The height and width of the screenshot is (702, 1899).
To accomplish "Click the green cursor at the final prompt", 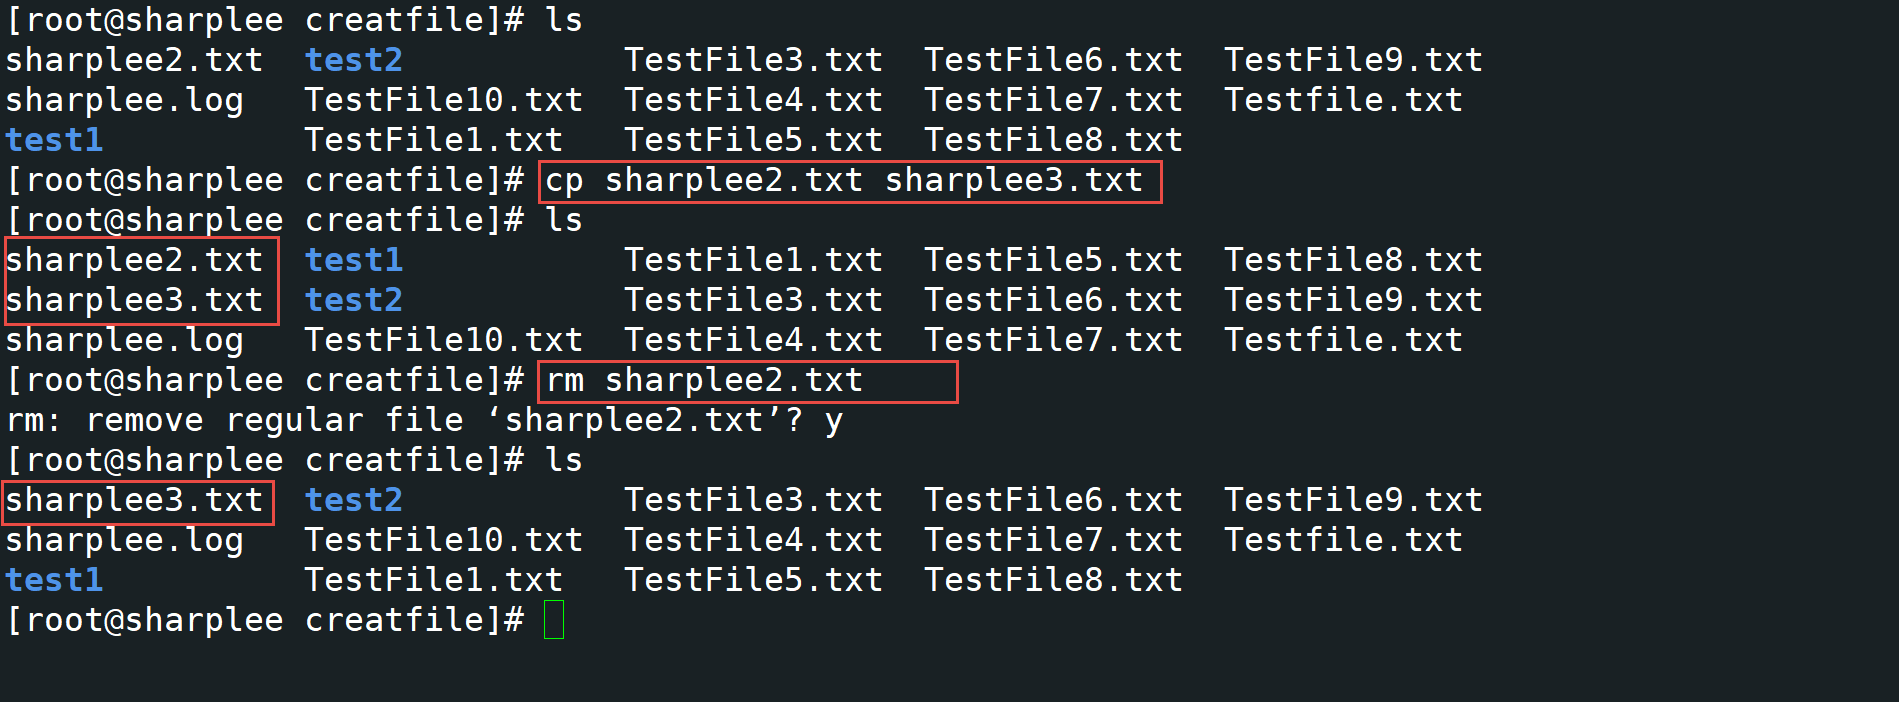I will [x=554, y=620].
